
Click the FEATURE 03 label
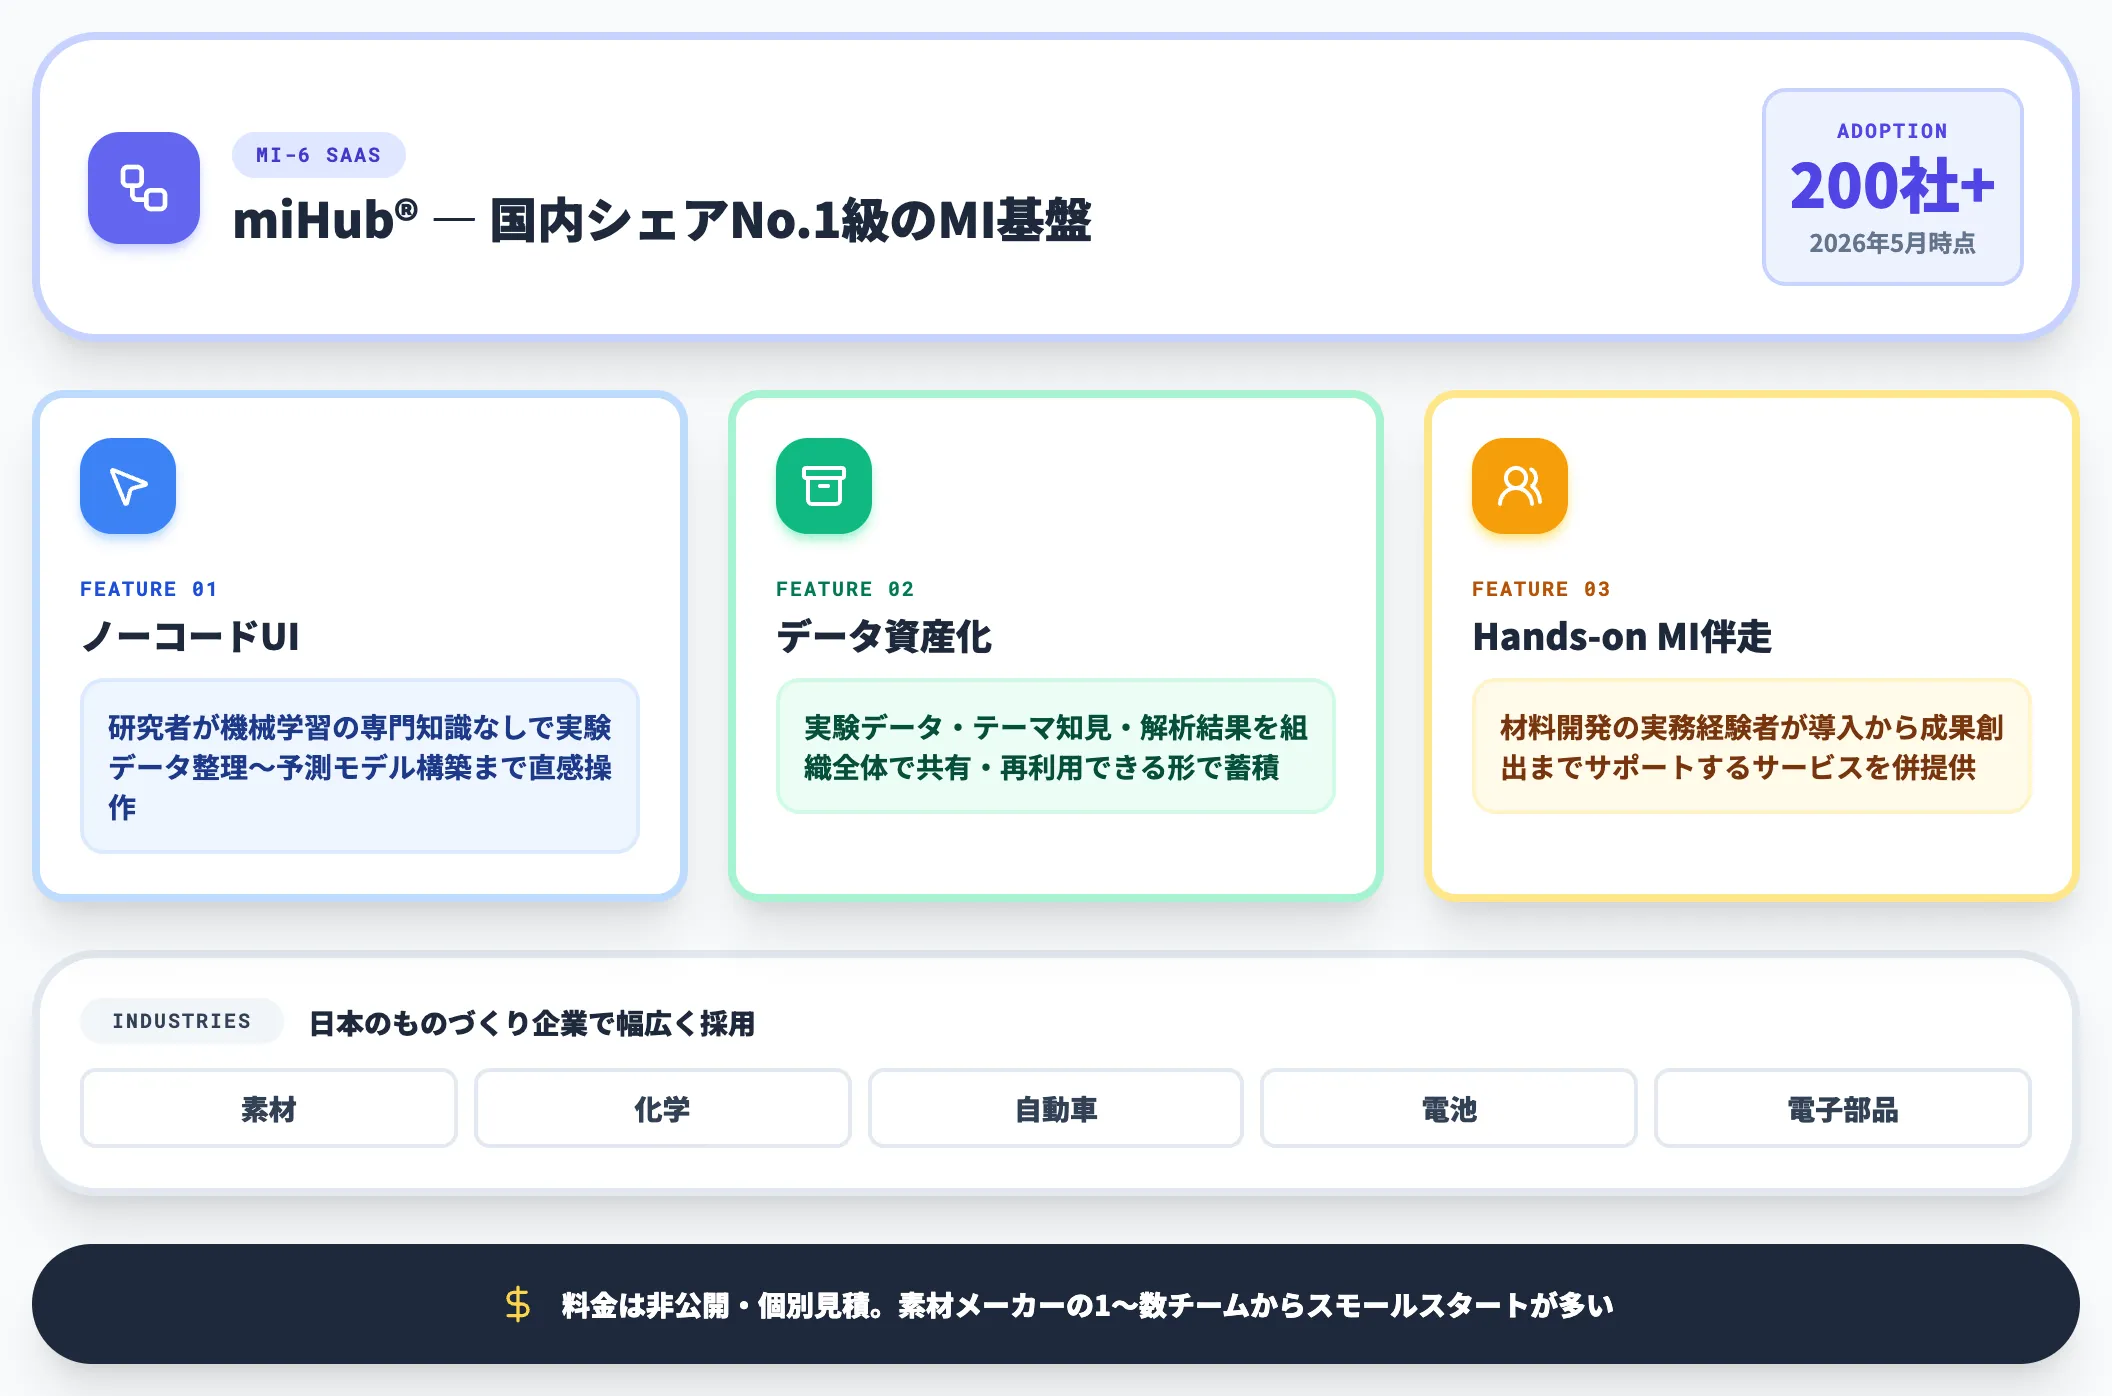1541,589
